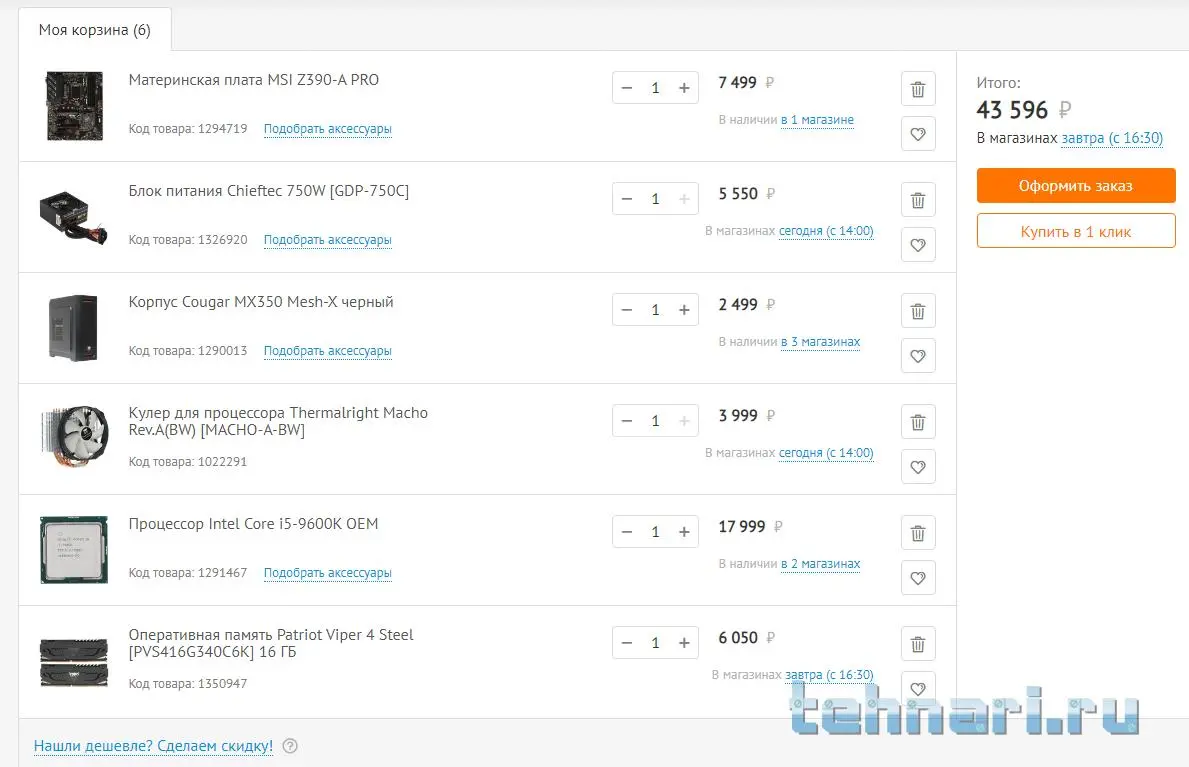Screen dimensions: 1189x767
Task: Open product title Кулер для процессора Thermalright Macho
Action: 278,421
